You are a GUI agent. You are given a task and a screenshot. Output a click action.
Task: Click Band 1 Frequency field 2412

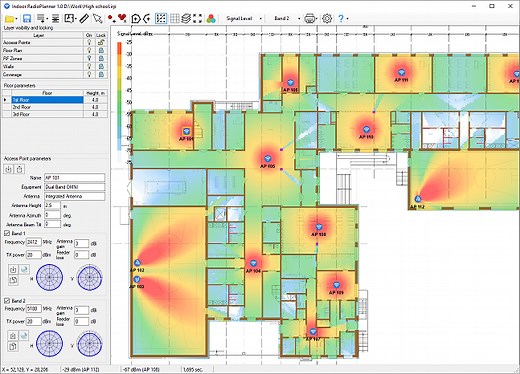point(34,242)
